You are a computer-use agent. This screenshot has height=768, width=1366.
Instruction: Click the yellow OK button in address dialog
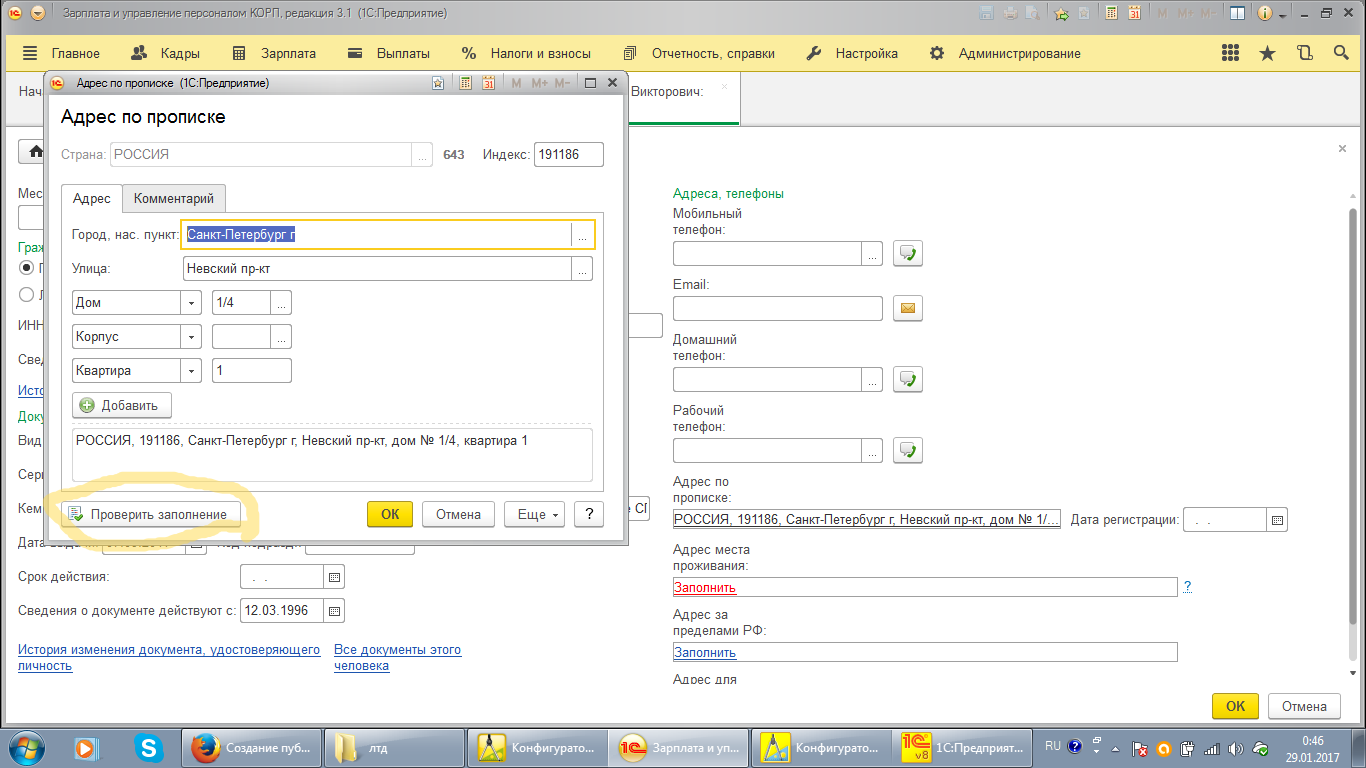click(x=390, y=514)
